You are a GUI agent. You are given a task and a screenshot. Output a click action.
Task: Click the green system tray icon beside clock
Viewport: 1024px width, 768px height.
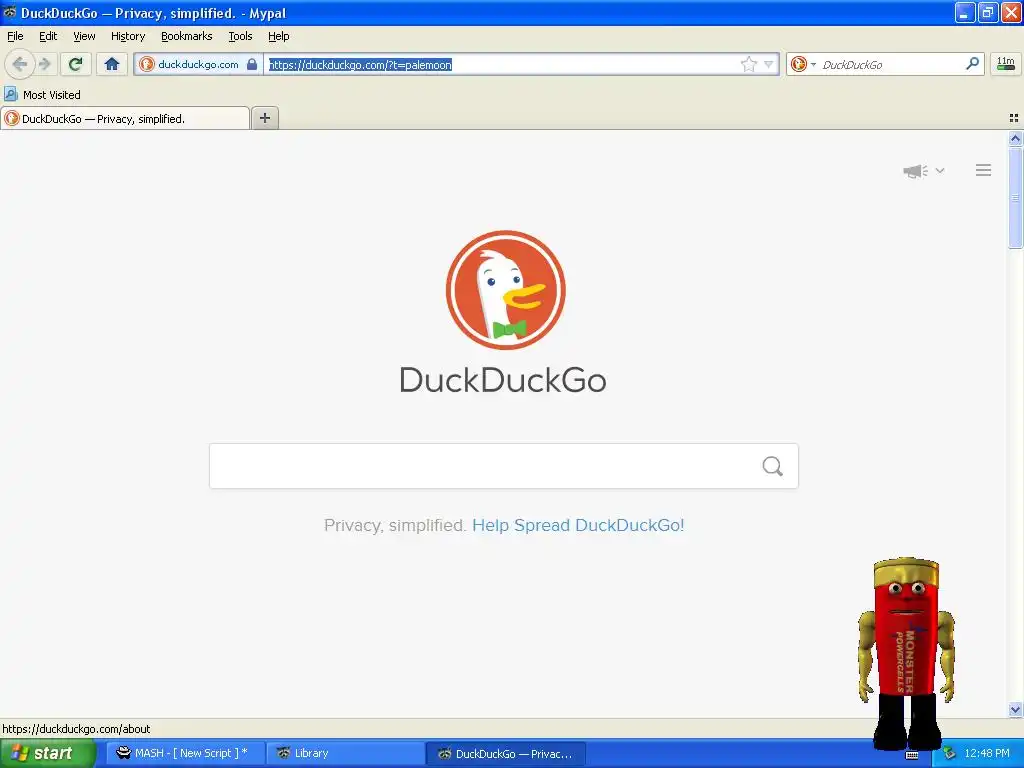(949, 754)
